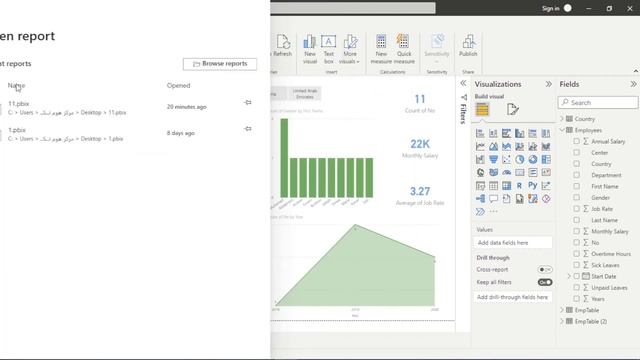Pin the 11.pbix recent report
Image resolution: width=640 pixels, height=360 pixels.
click(x=248, y=102)
